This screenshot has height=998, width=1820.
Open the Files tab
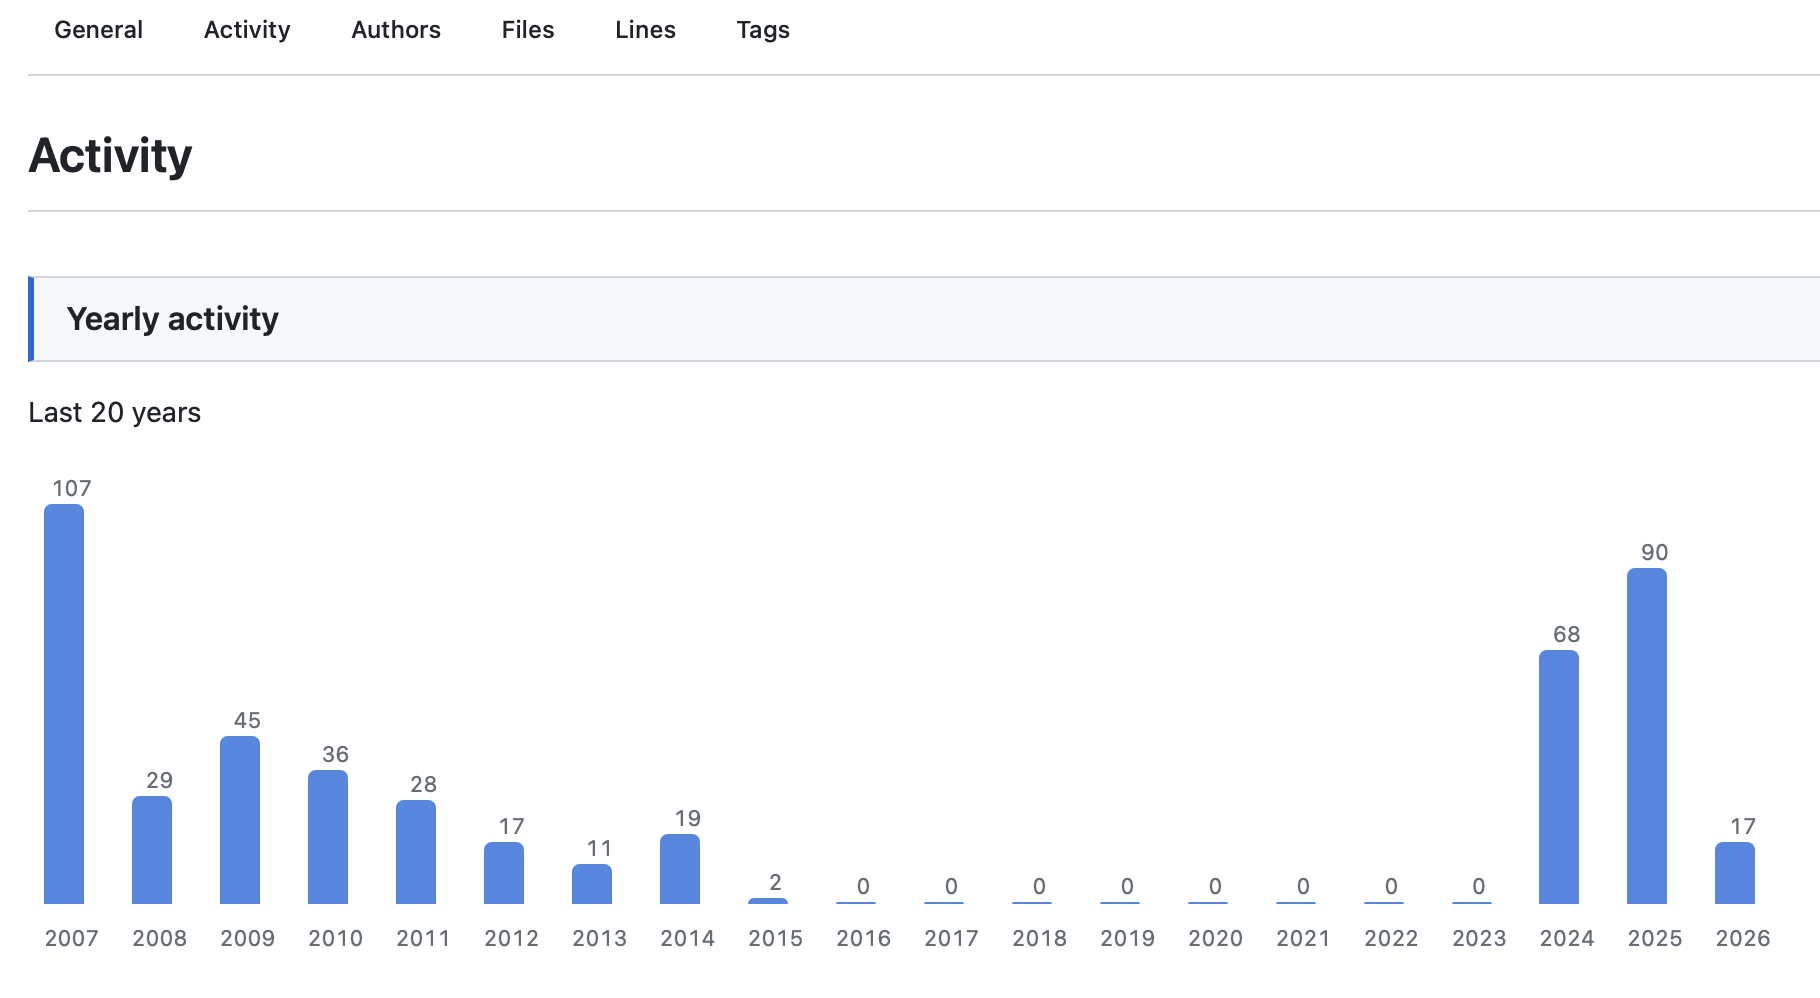pyautogui.click(x=527, y=30)
